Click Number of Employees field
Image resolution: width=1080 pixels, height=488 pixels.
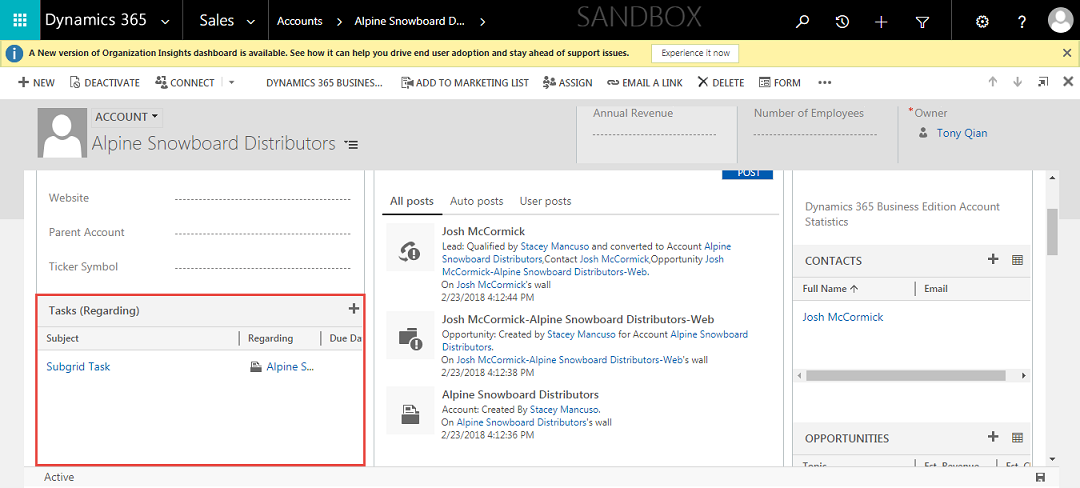(x=816, y=134)
